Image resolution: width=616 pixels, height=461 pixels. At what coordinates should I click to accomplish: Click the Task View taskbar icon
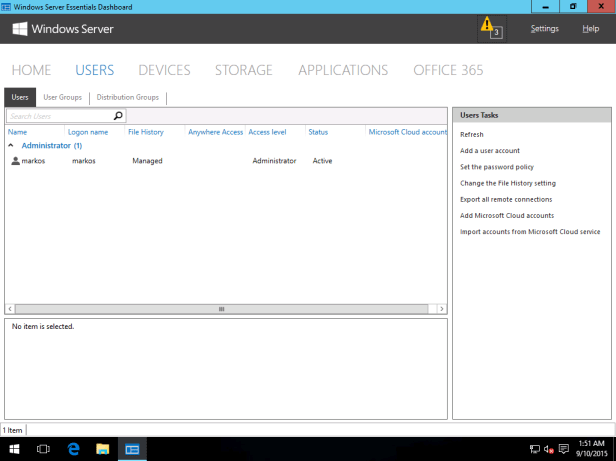43,449
